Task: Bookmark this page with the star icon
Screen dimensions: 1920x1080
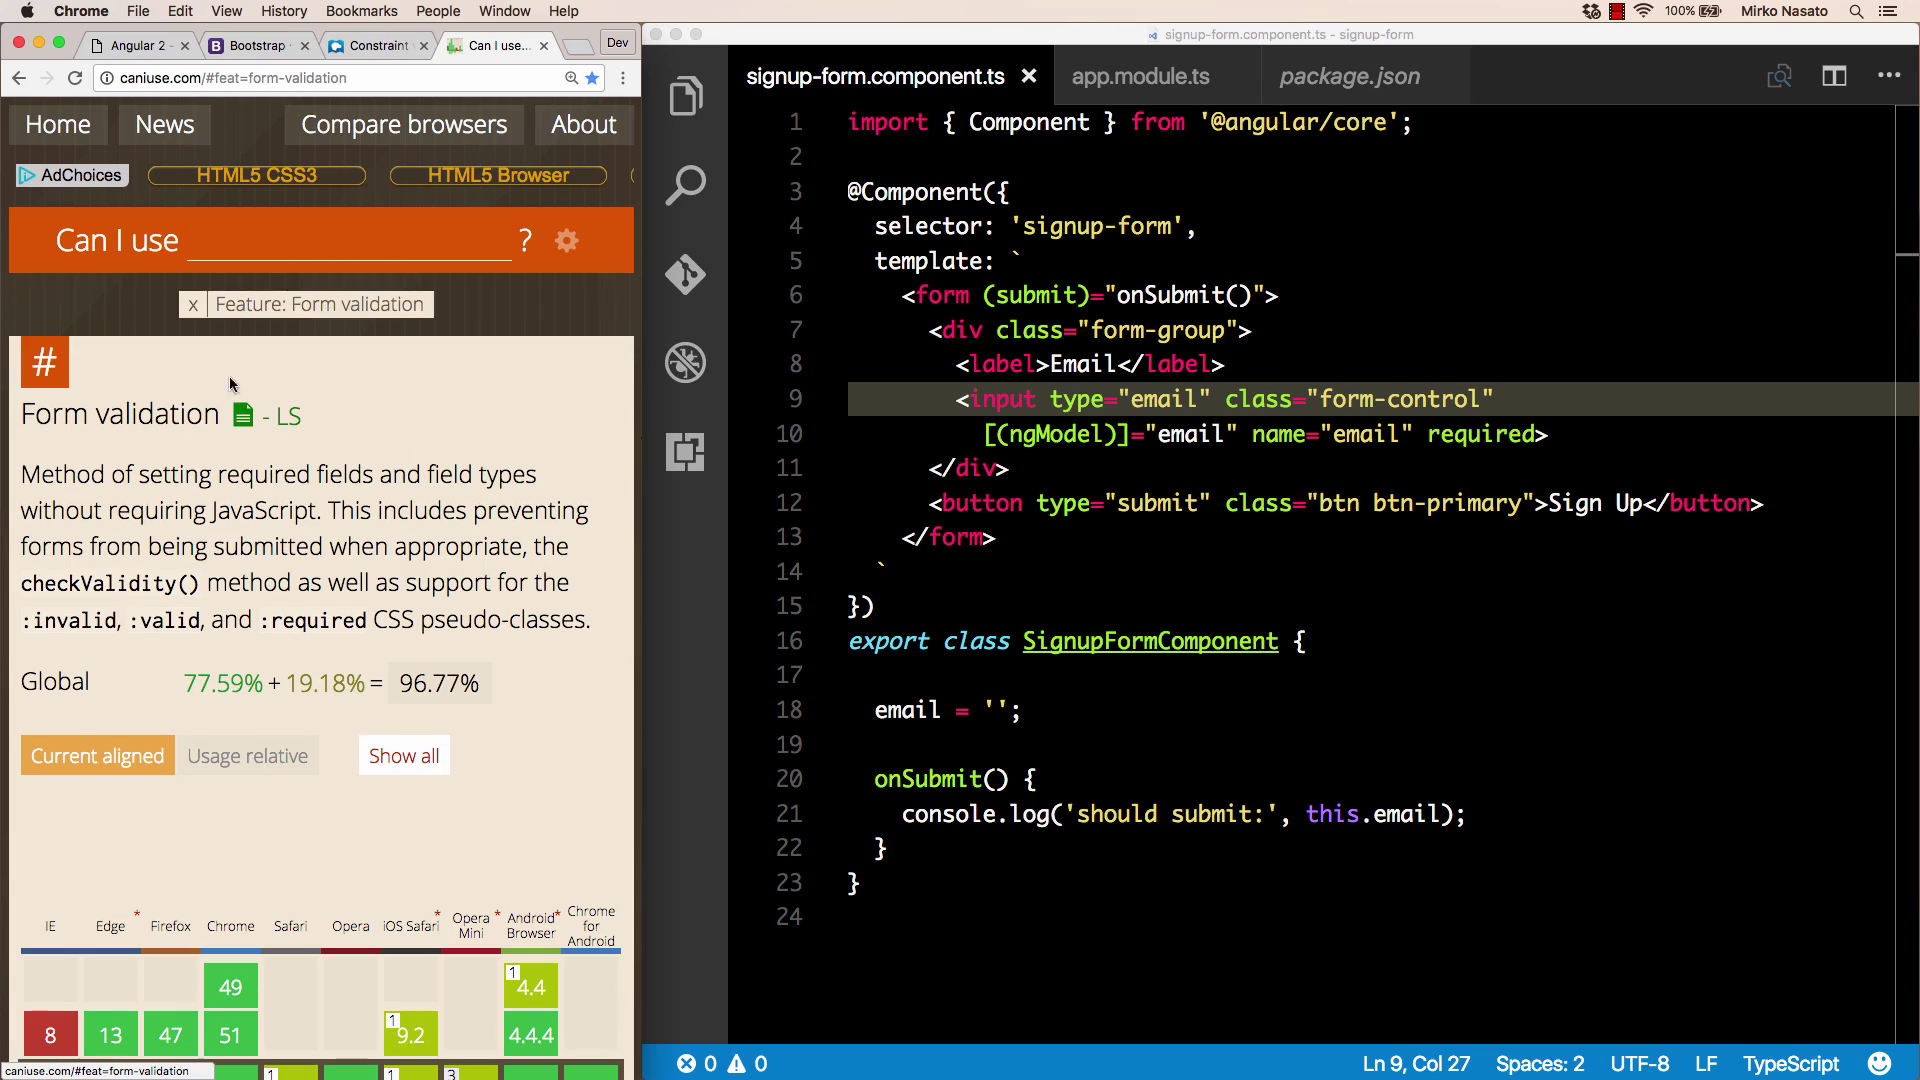Action: [592, 78]
